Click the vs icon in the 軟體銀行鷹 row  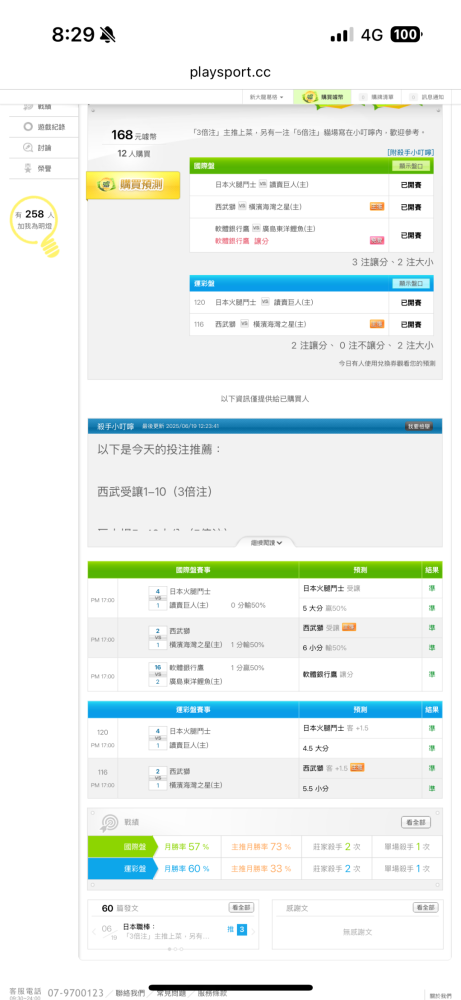(256, 228)
